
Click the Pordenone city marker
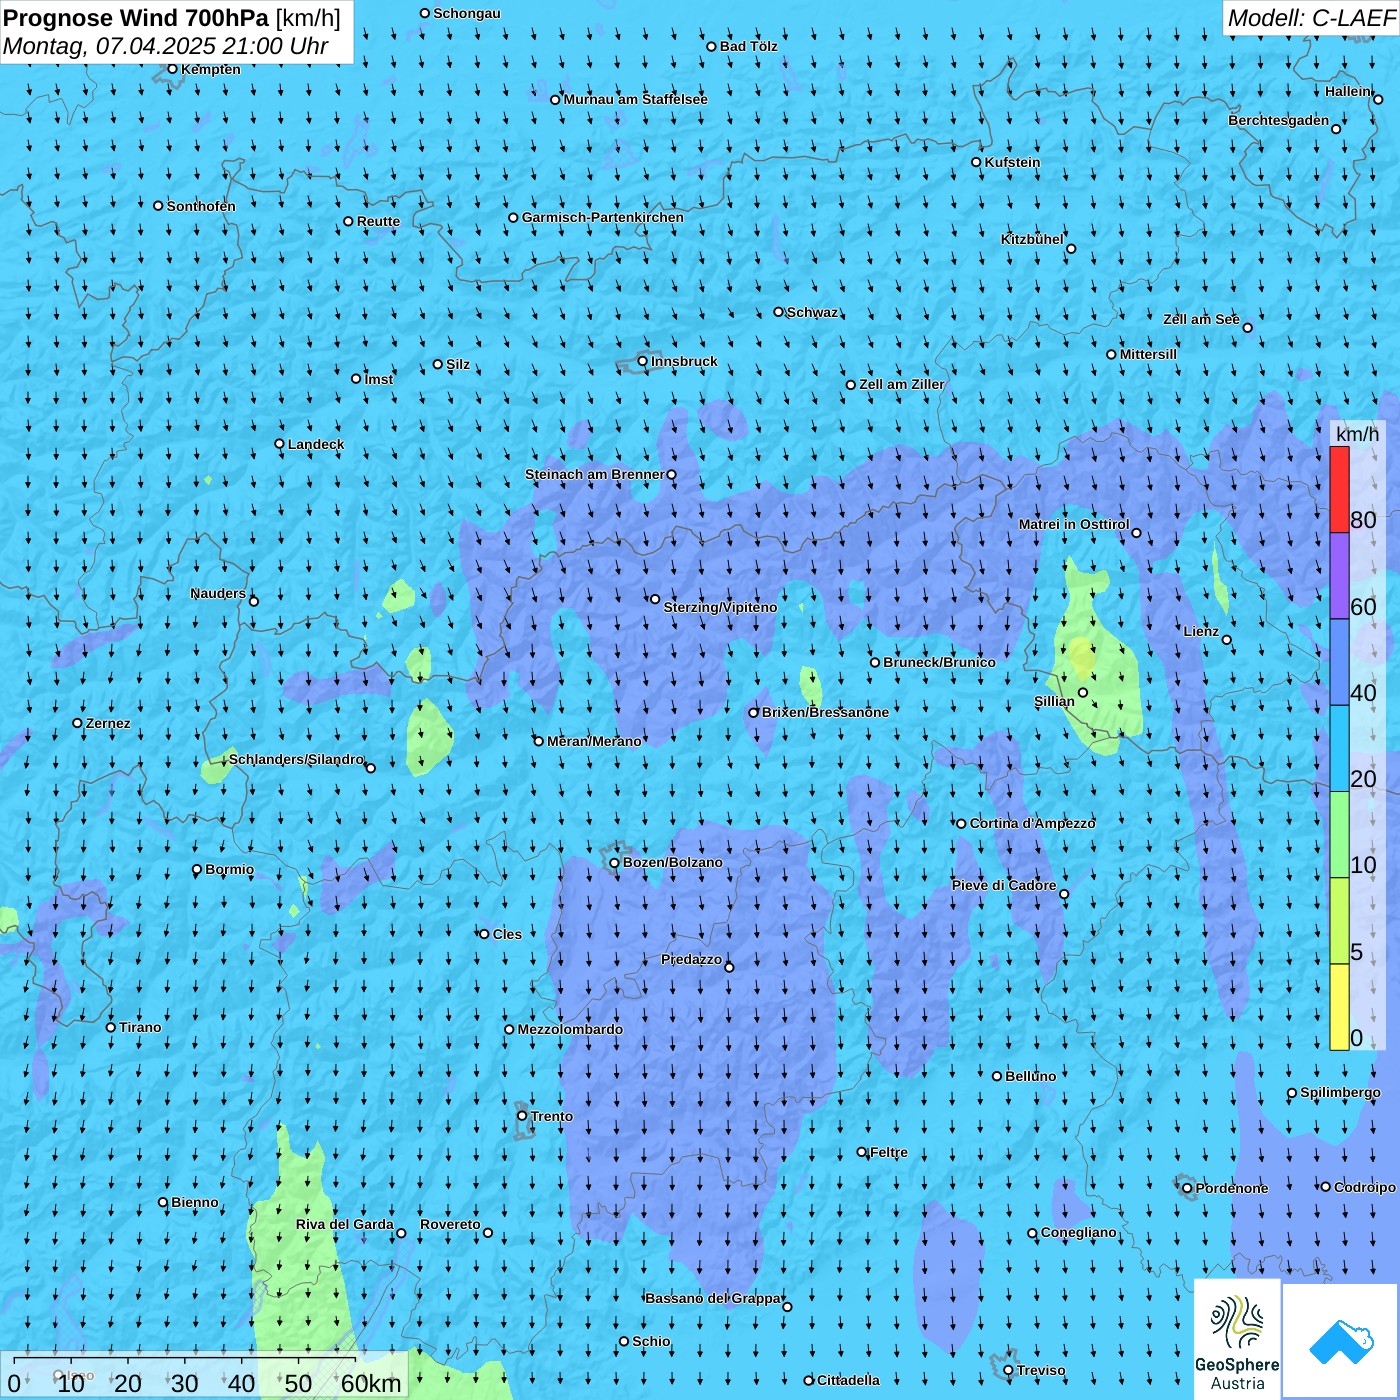pos(1187,1188)
